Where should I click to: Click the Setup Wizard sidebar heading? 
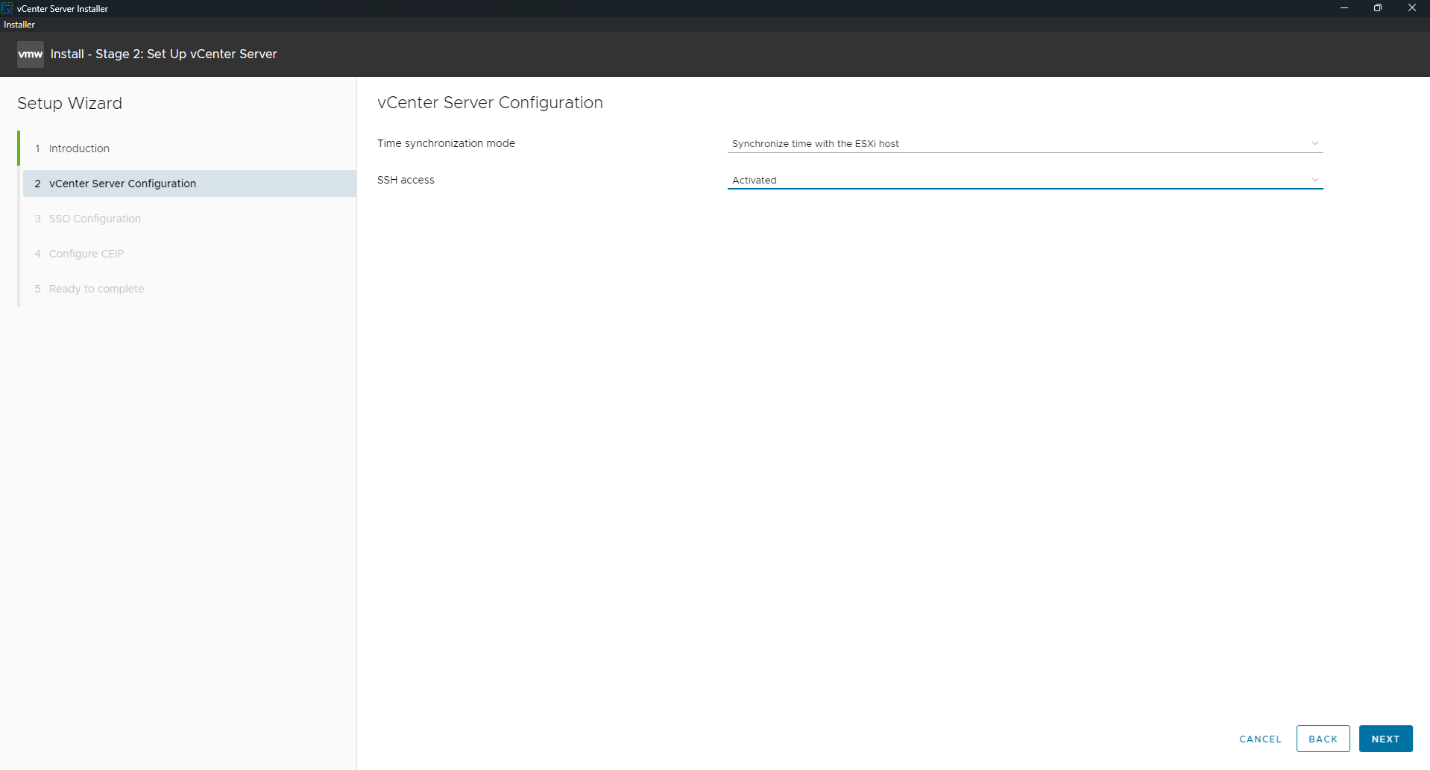point(68,103)
